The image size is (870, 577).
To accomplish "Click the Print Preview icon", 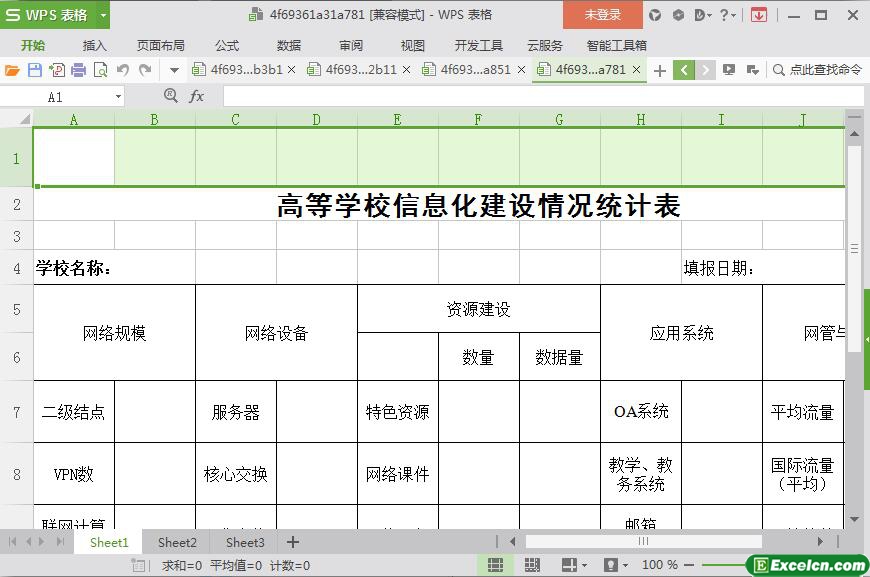I will pos(101,70).
